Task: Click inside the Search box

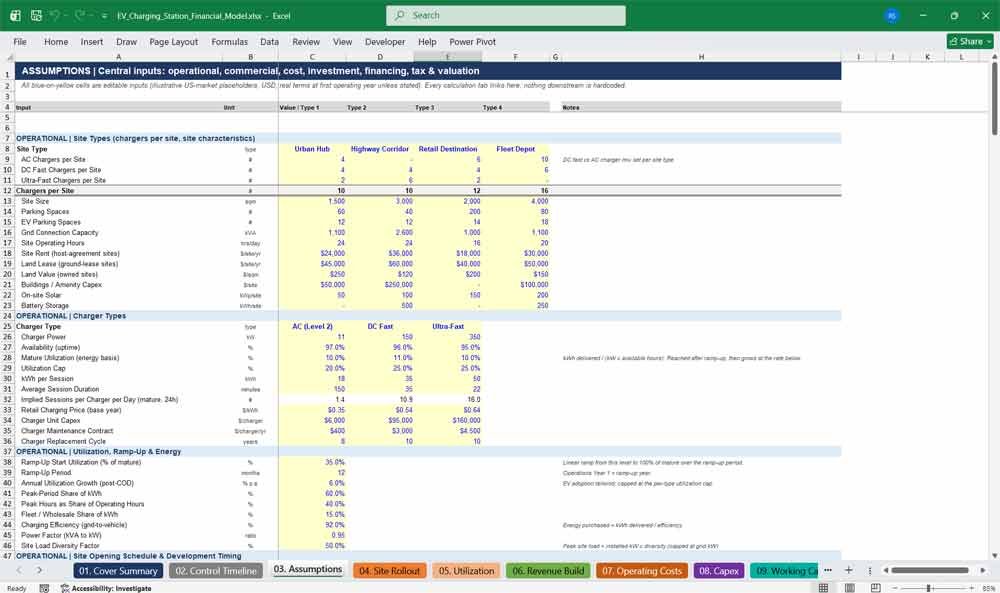Action: (506, 15)
